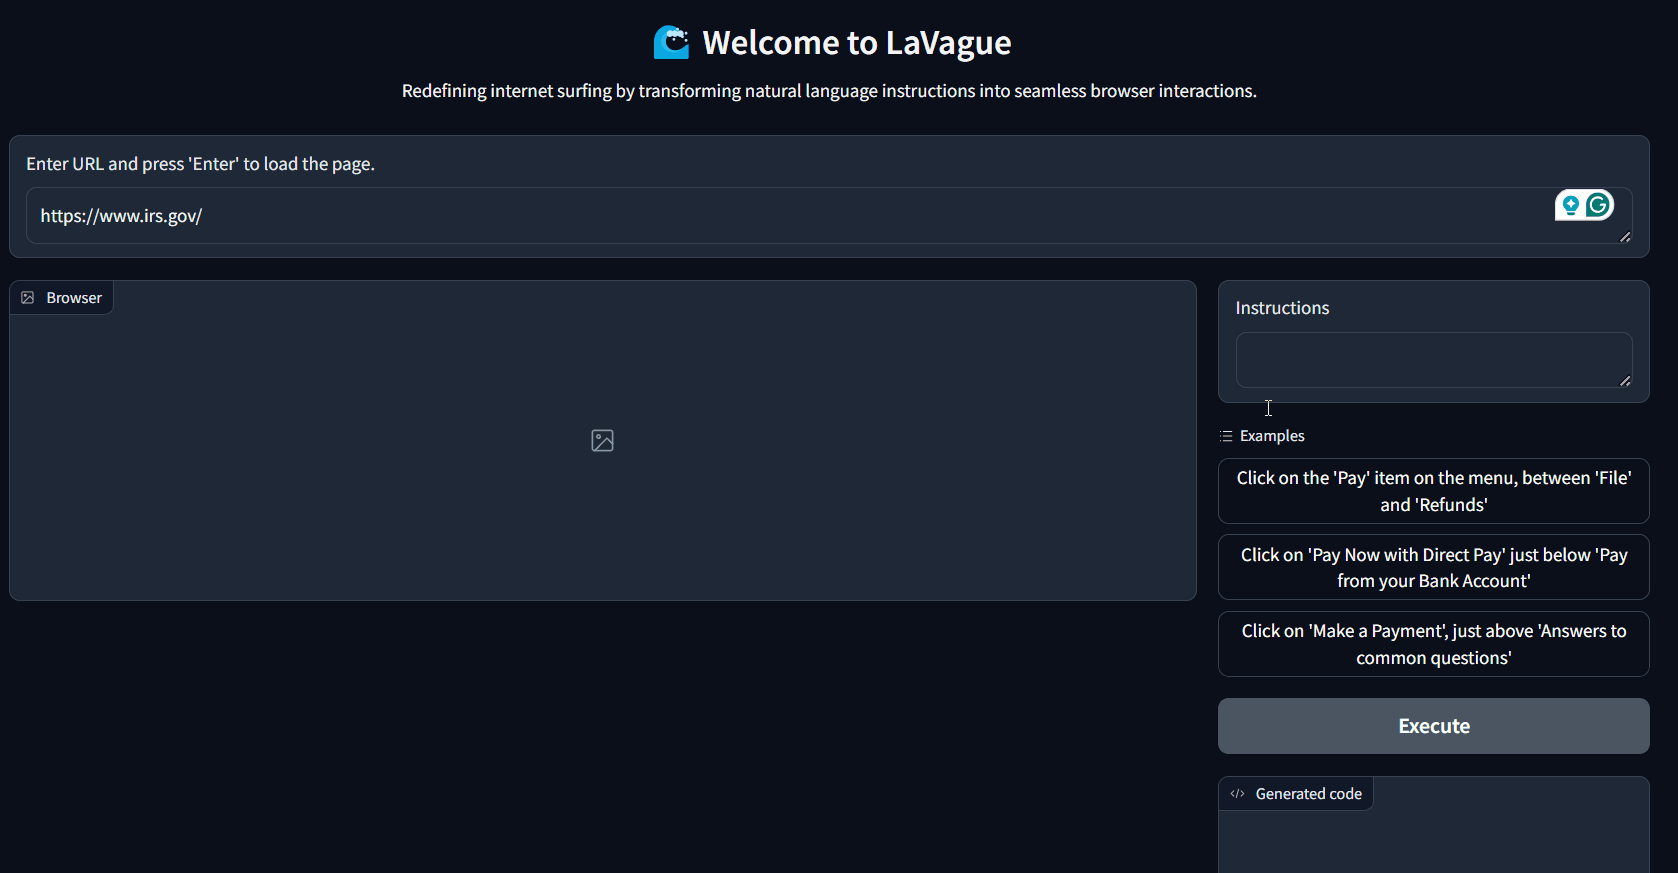Image resolution: width=1678 pixels, height=873 pixels.
Task: Click the Execute button
Action: 1433,726
